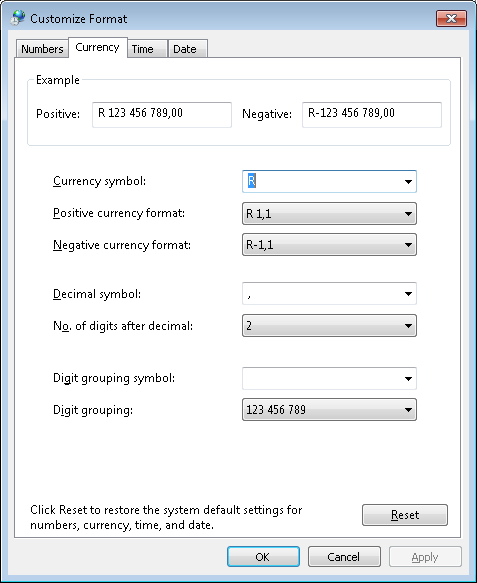
Task: Open the Positive currency format dropdown
Action: pyautogui.click(x=329, y=213)
